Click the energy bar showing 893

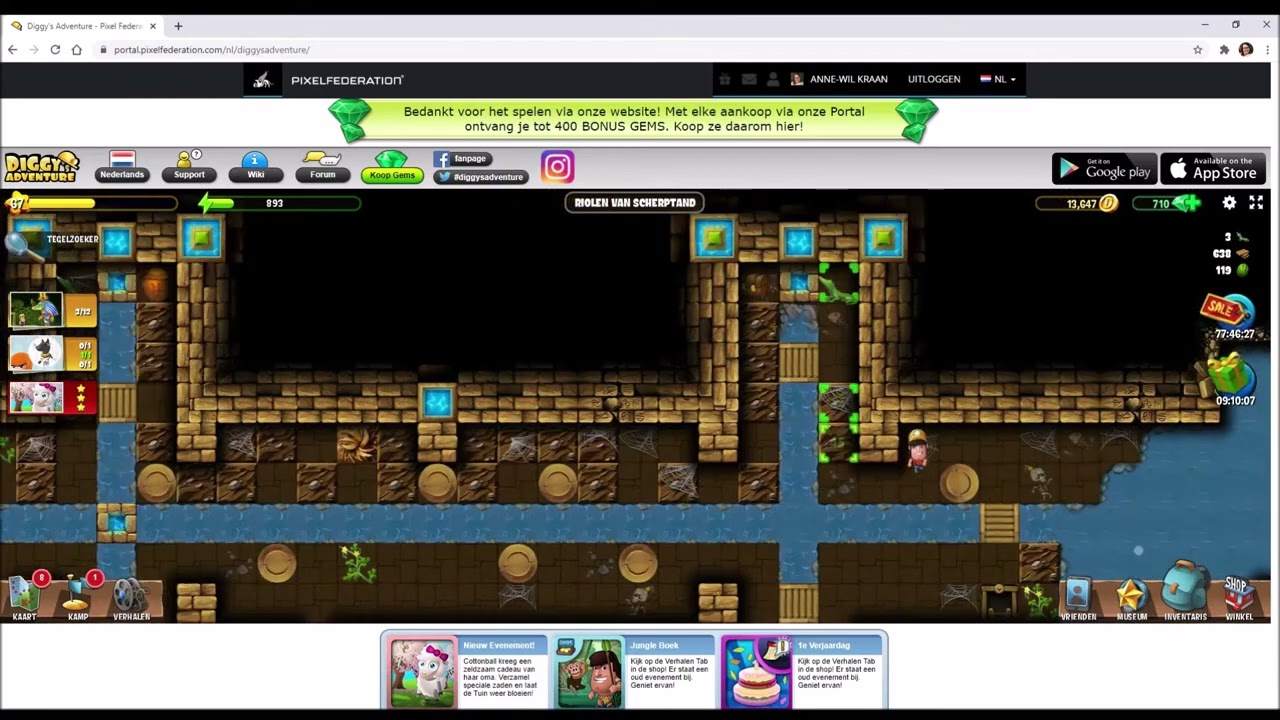[x=279, y=203]
